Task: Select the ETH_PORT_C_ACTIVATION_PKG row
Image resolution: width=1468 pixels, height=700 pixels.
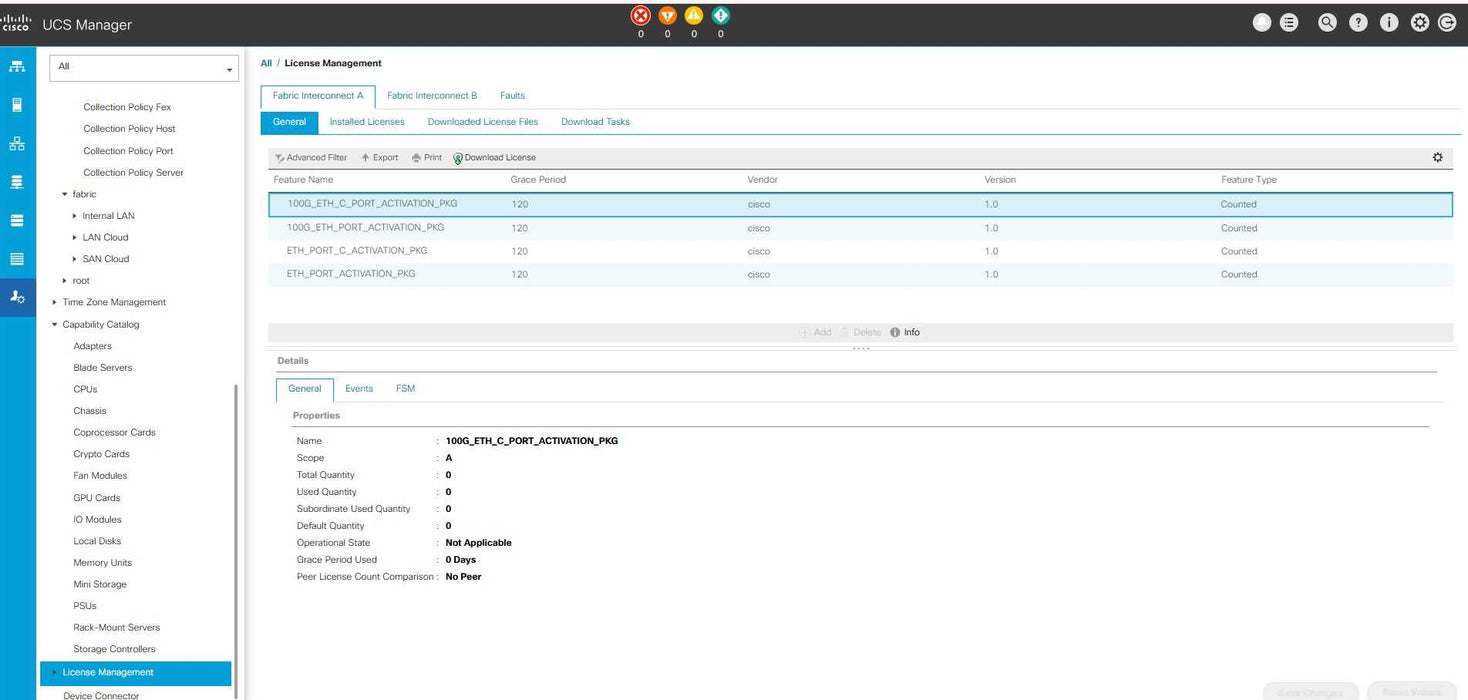Action: click(860, 251)
